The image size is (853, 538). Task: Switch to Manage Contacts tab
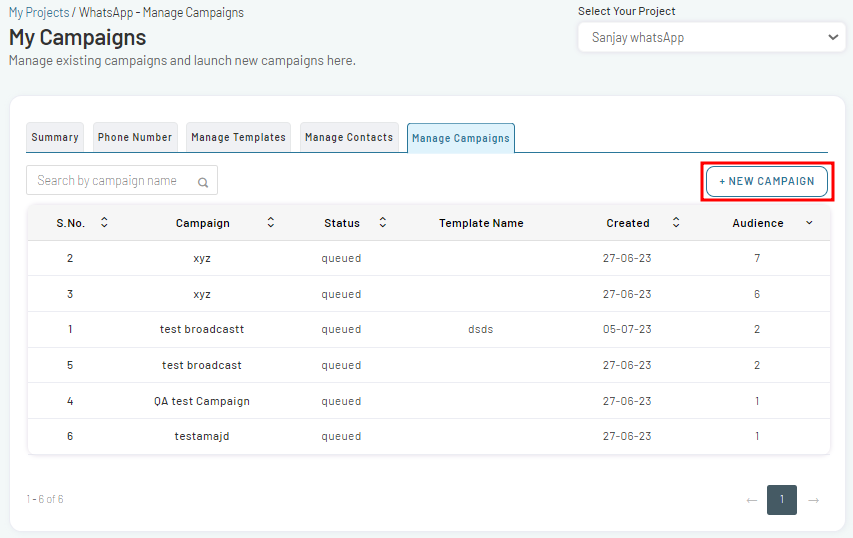(x=349, y=138)
